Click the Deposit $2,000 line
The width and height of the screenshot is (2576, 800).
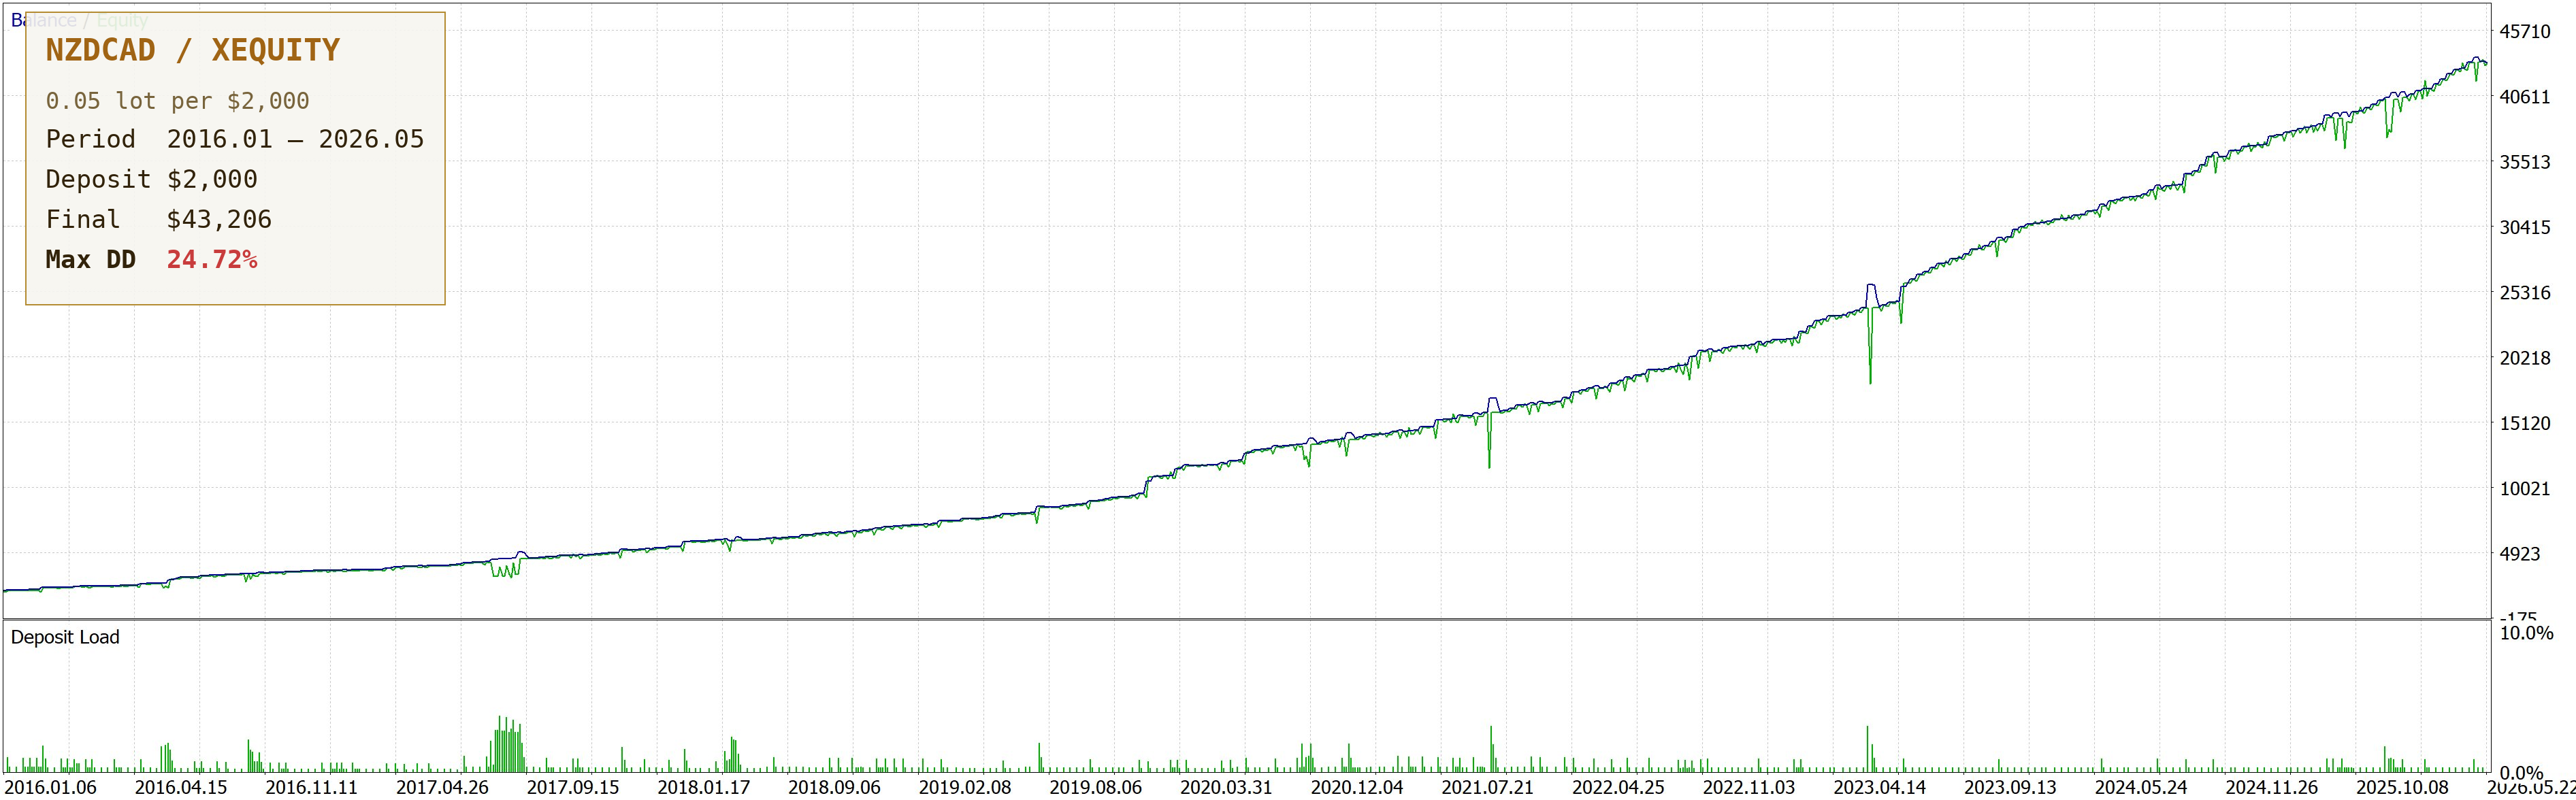151,179
